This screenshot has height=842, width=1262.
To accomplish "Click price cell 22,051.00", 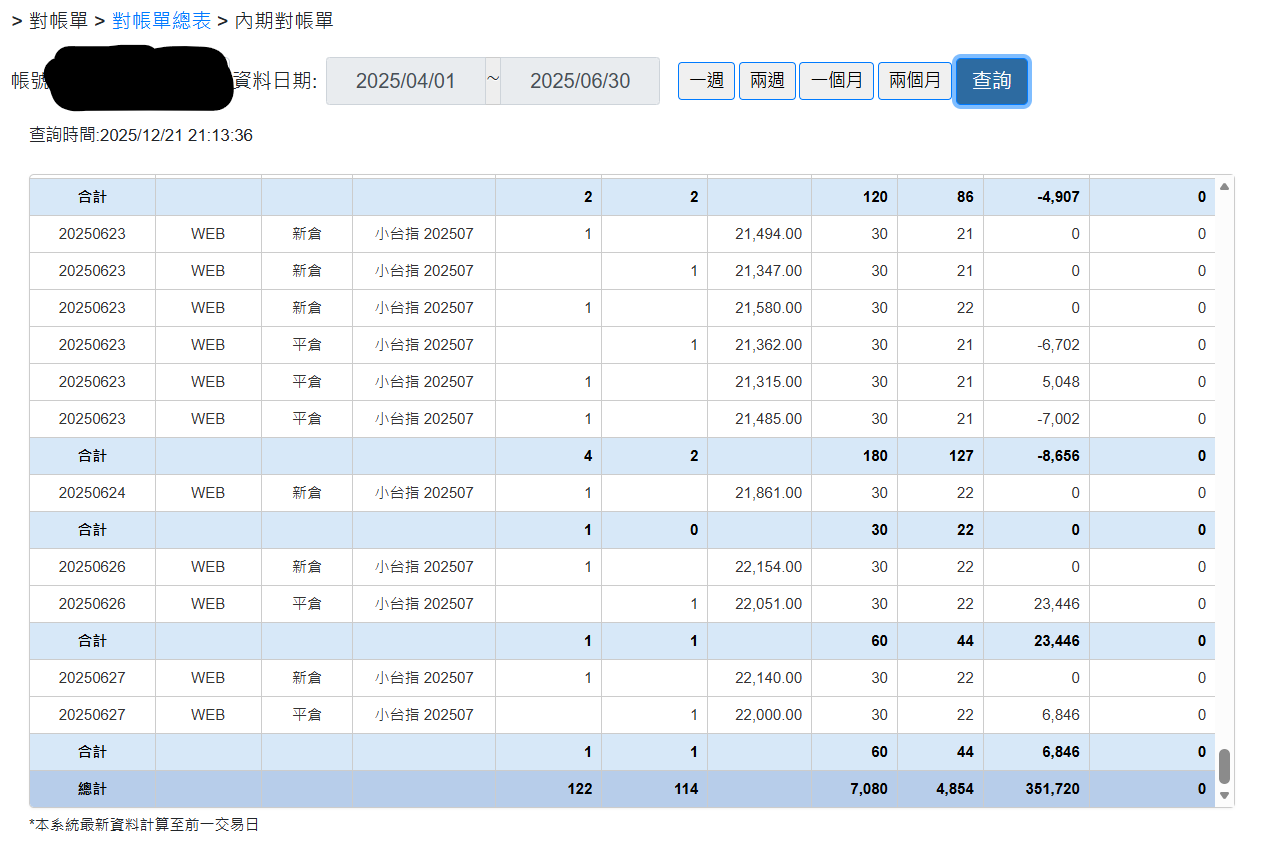I will [768, 604].
